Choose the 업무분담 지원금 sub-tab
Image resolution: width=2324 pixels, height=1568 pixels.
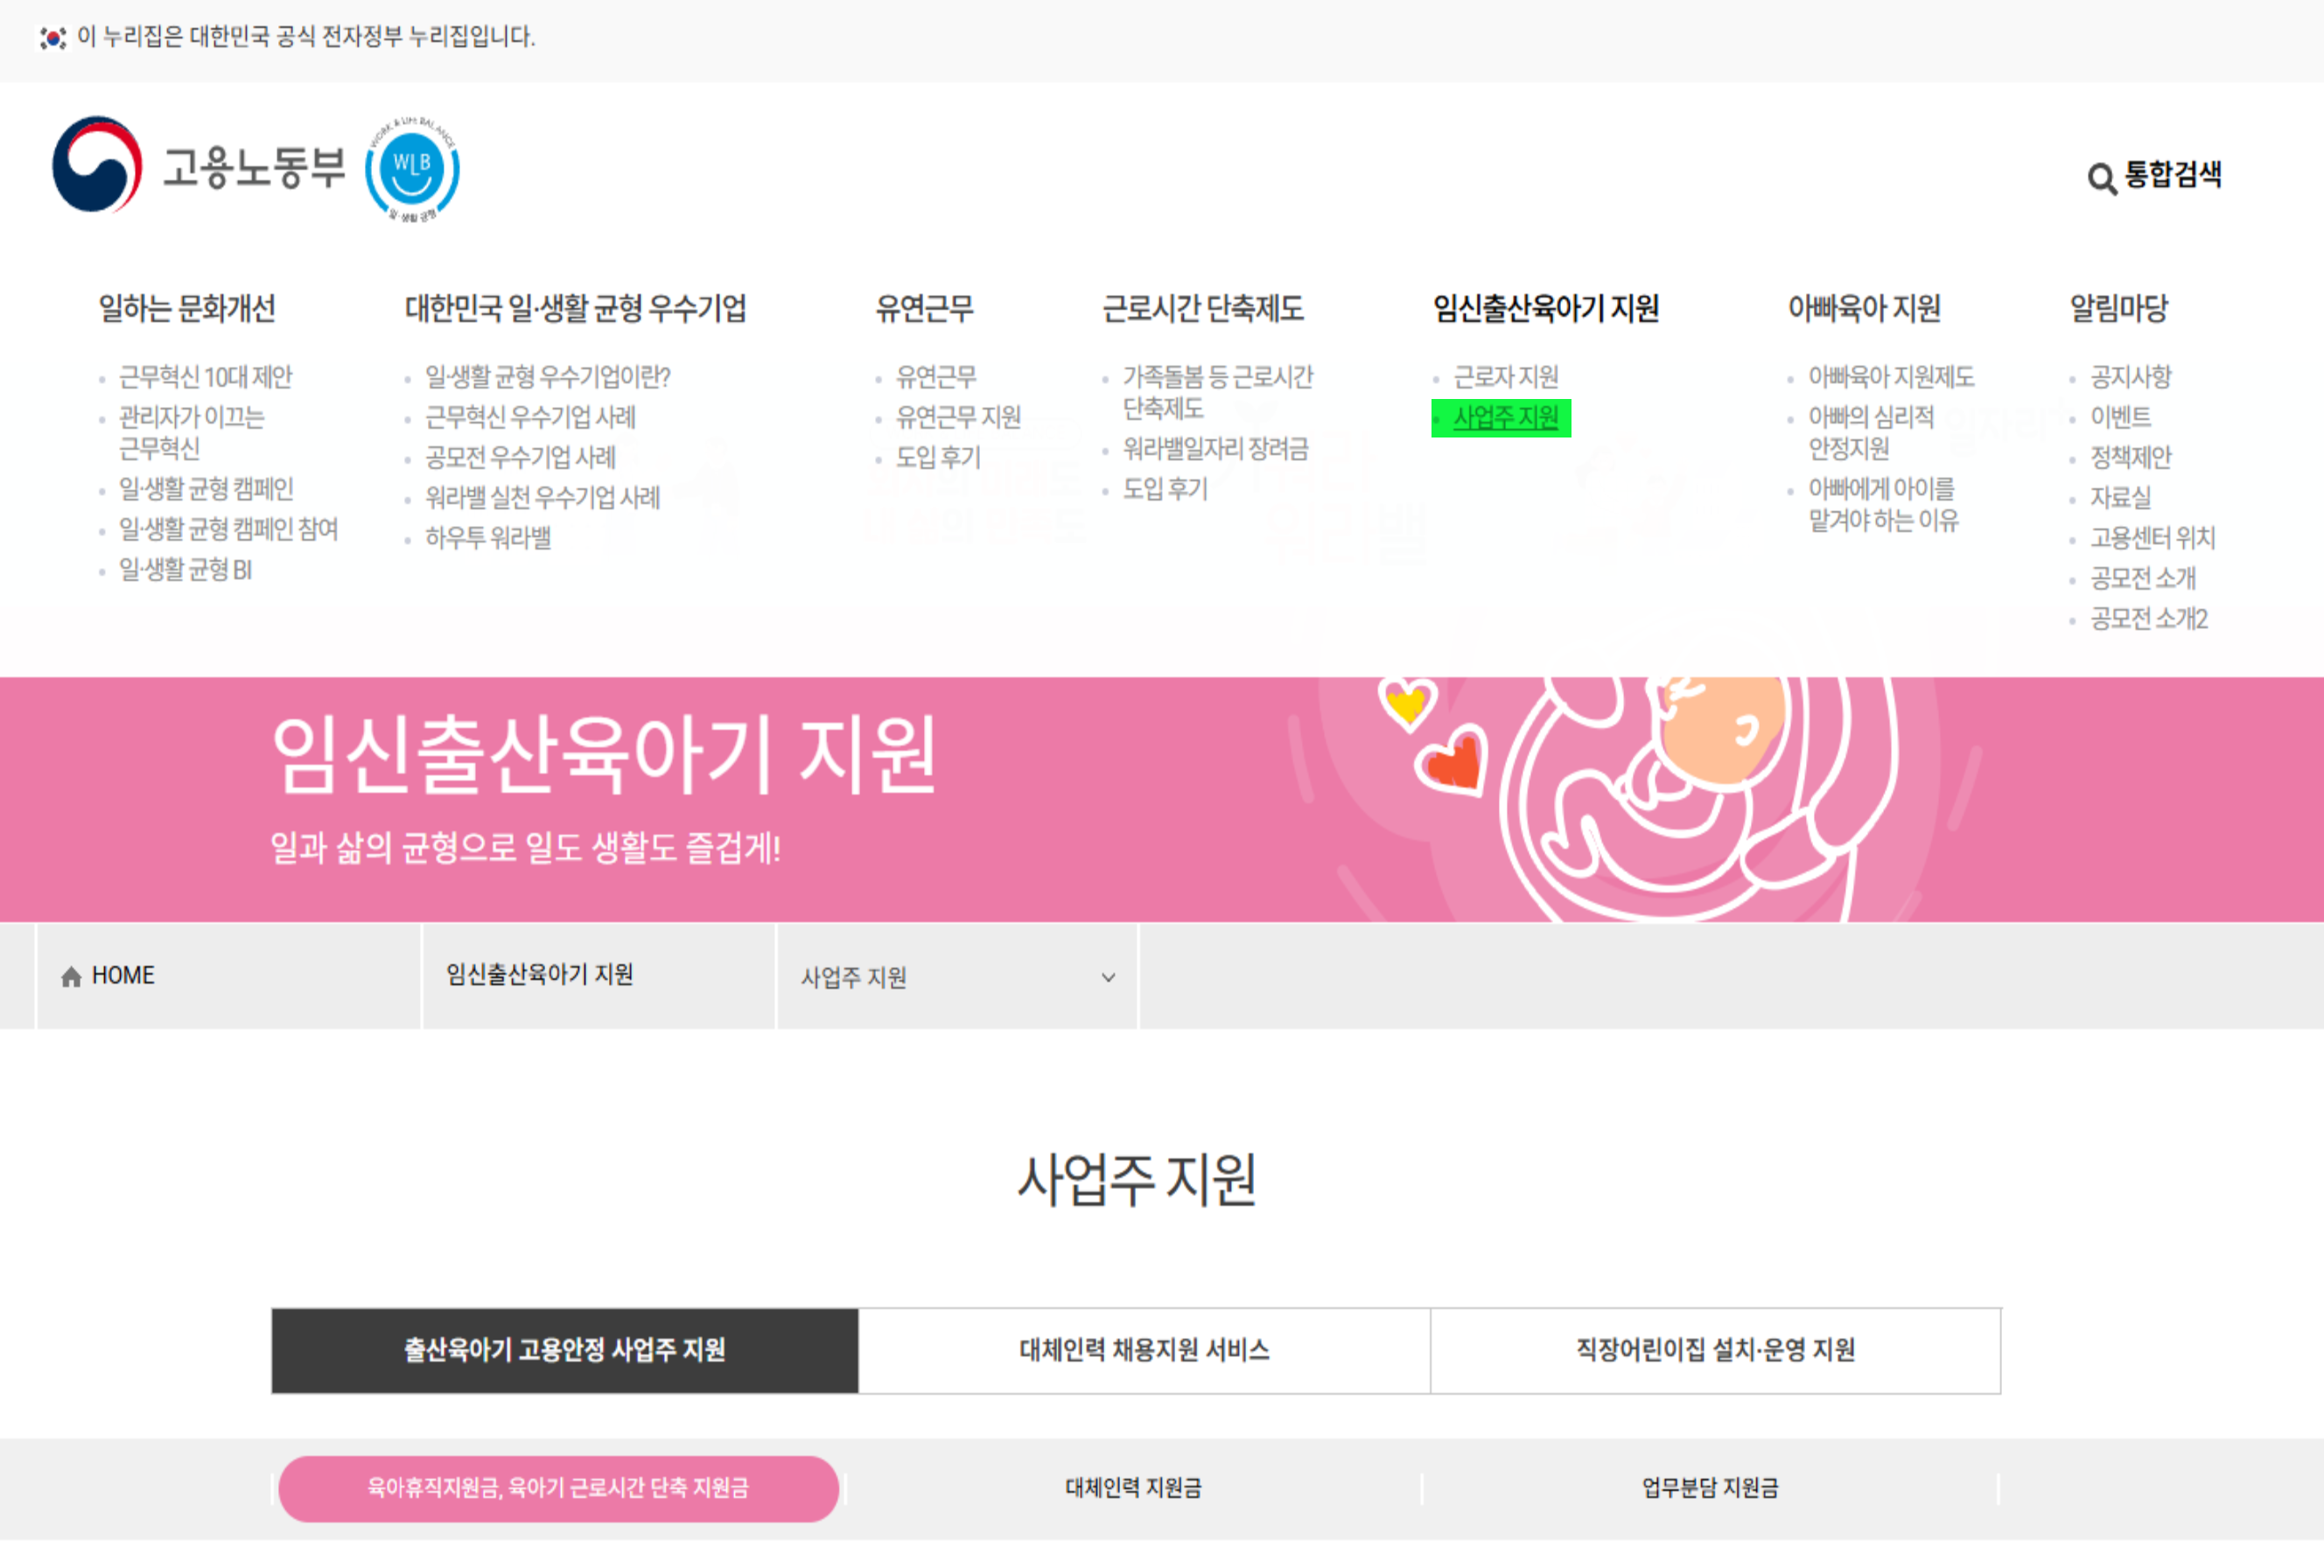pyautogui.click(x=1709, y=1488)
